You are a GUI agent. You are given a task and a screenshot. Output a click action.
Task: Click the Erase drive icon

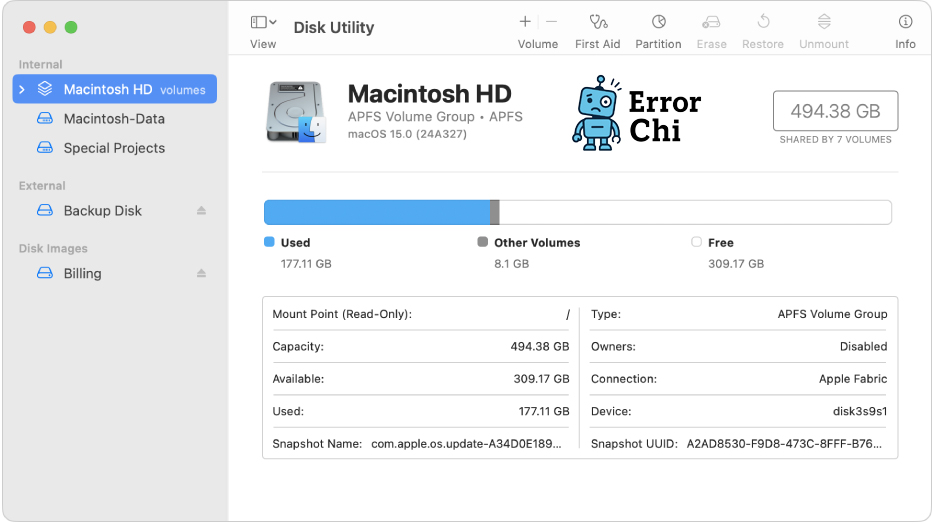tap(711, 23)
